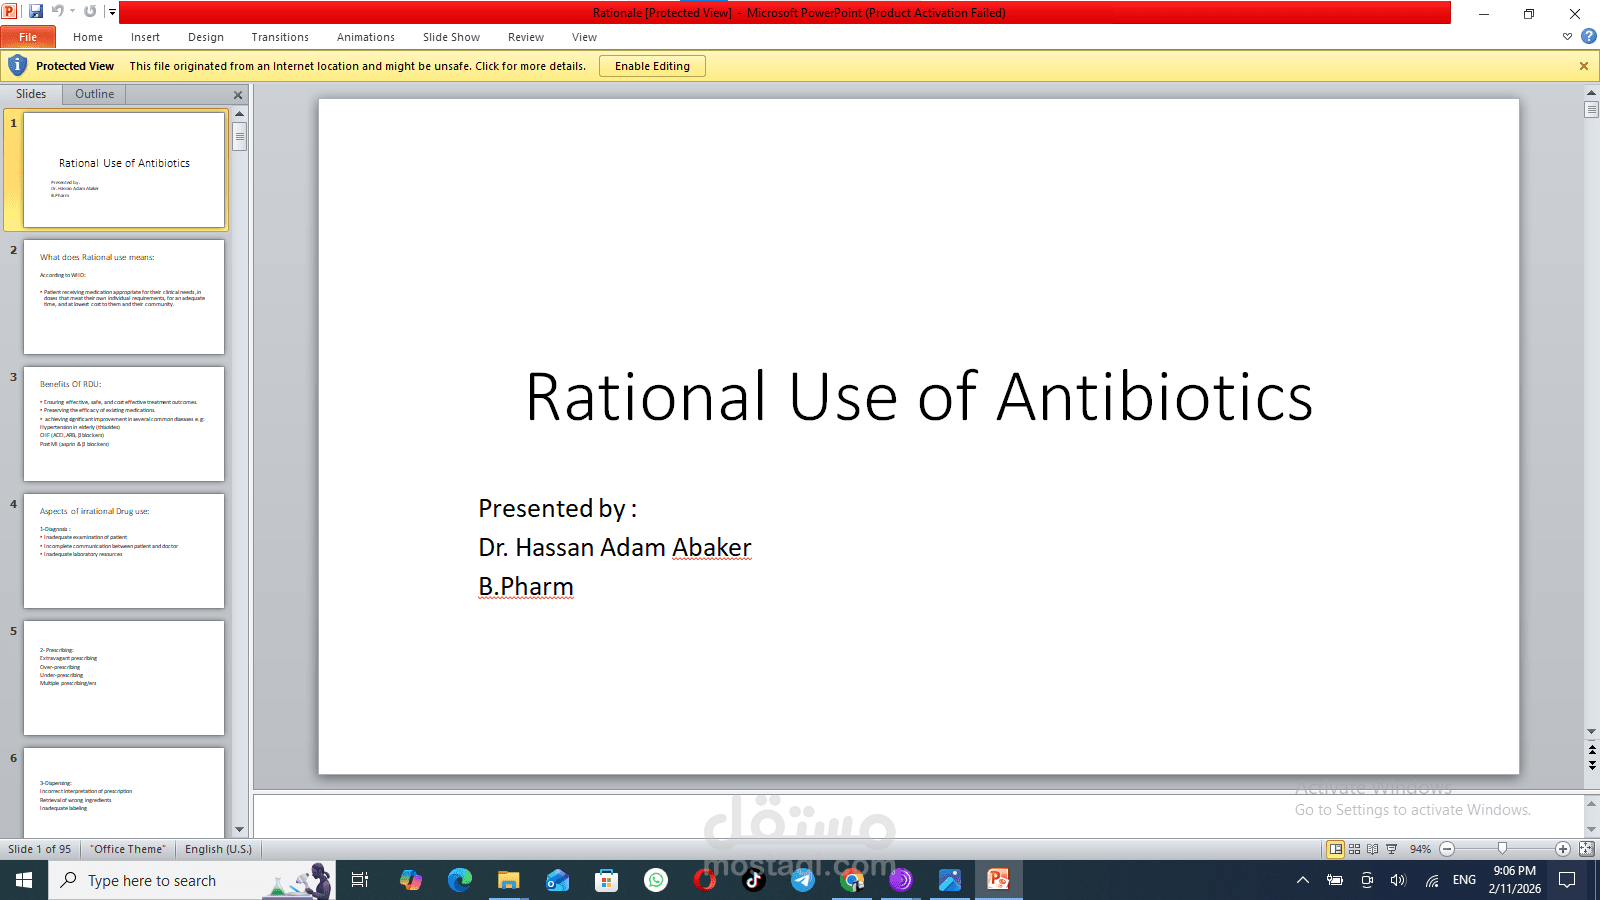Open Task View from the taskbar
Screen dimensions: 1600x900
coord(360,880)
